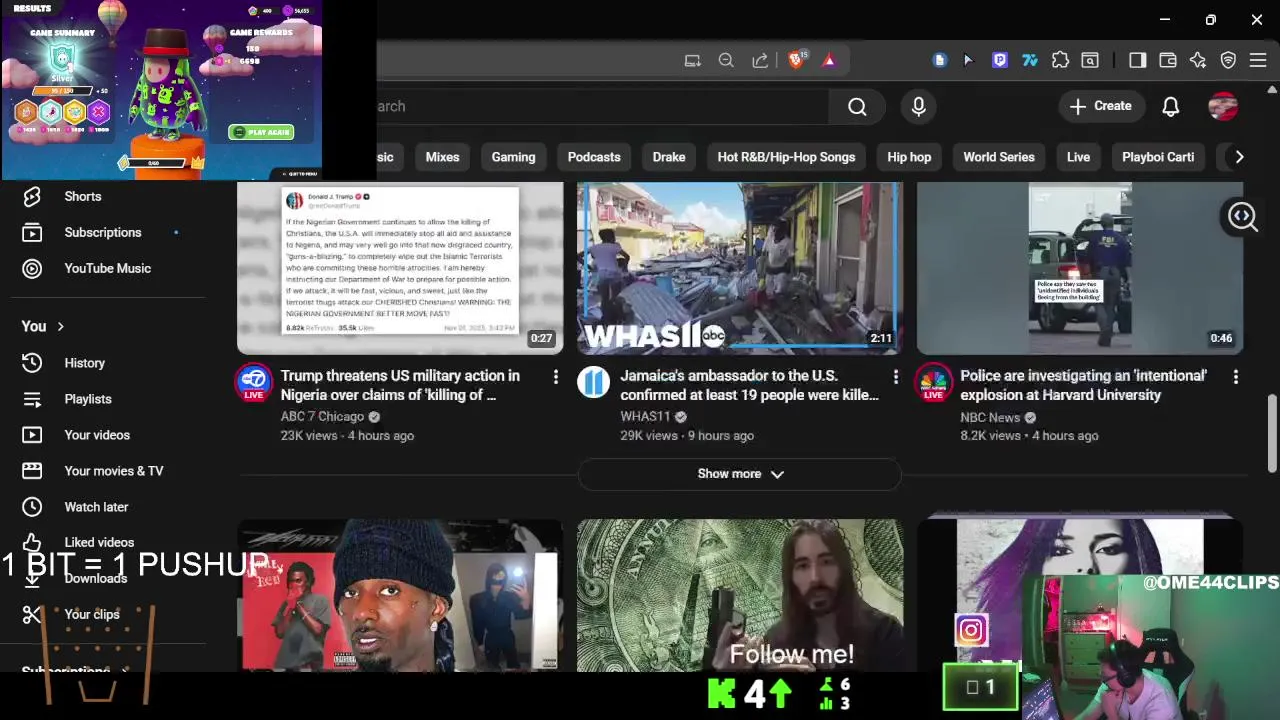Open watch History in the sidebar
Viewport: 1280px width, 720px height.
coord(84,363)
